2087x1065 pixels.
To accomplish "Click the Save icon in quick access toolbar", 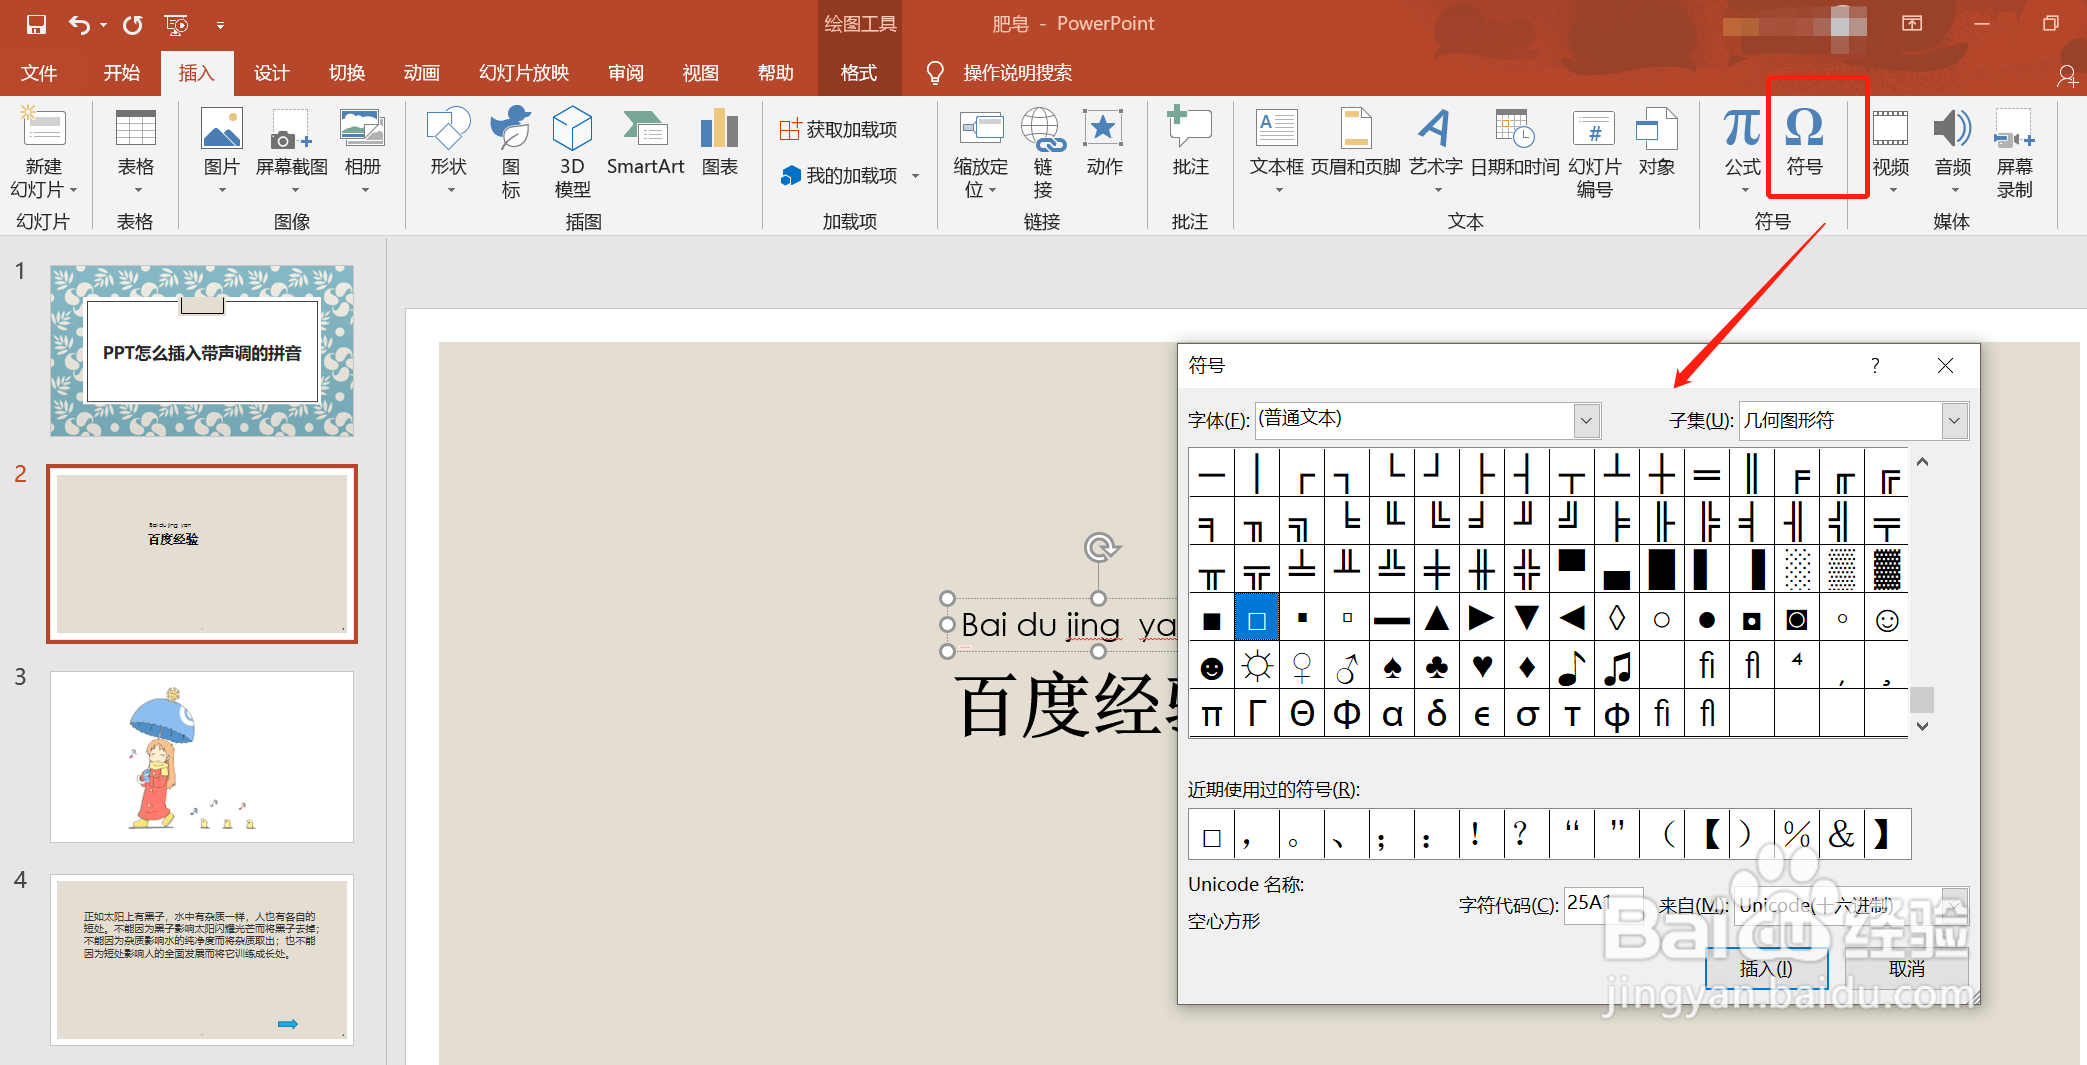I will point(36,24).
